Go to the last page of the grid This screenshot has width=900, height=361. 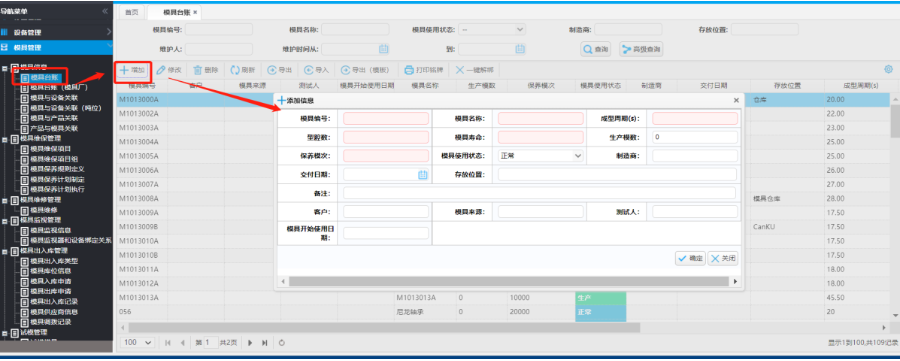[265, 343]
